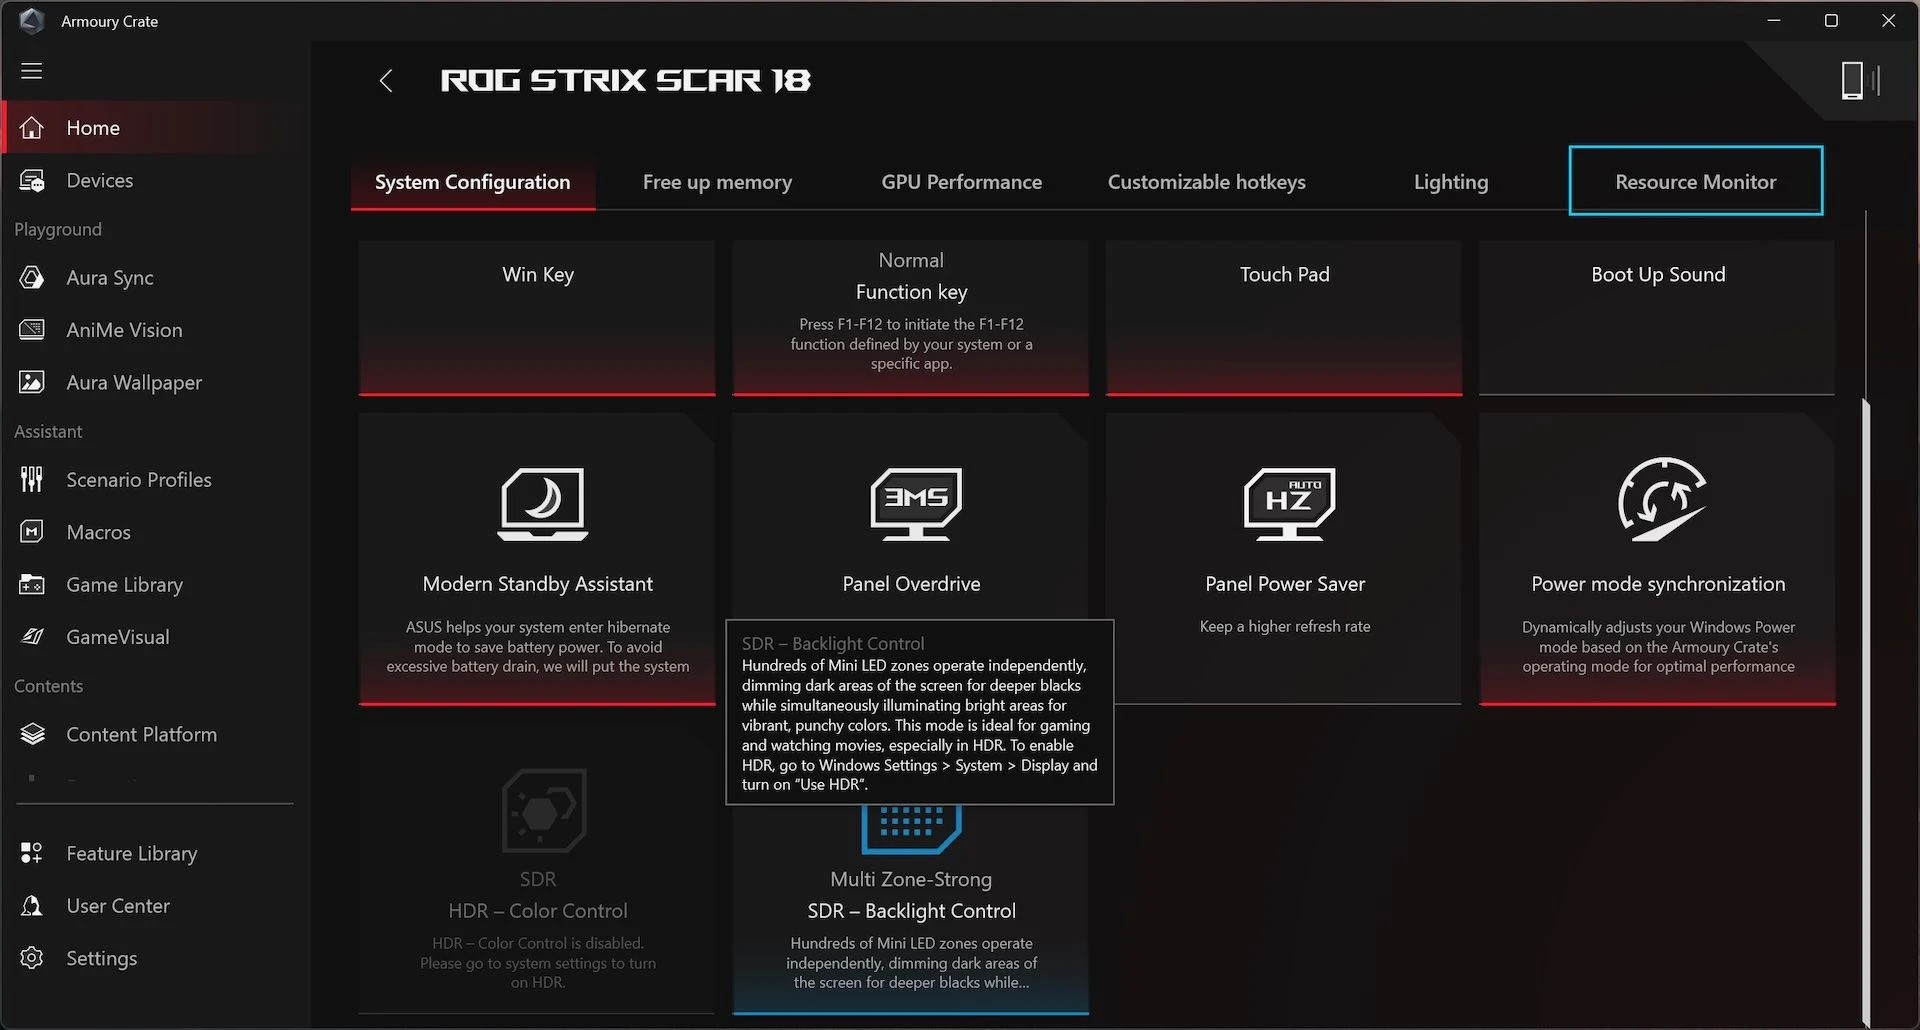Screen dimensions: 1920x1030
Task: Open the Content Platform
Action: point(141,733)
